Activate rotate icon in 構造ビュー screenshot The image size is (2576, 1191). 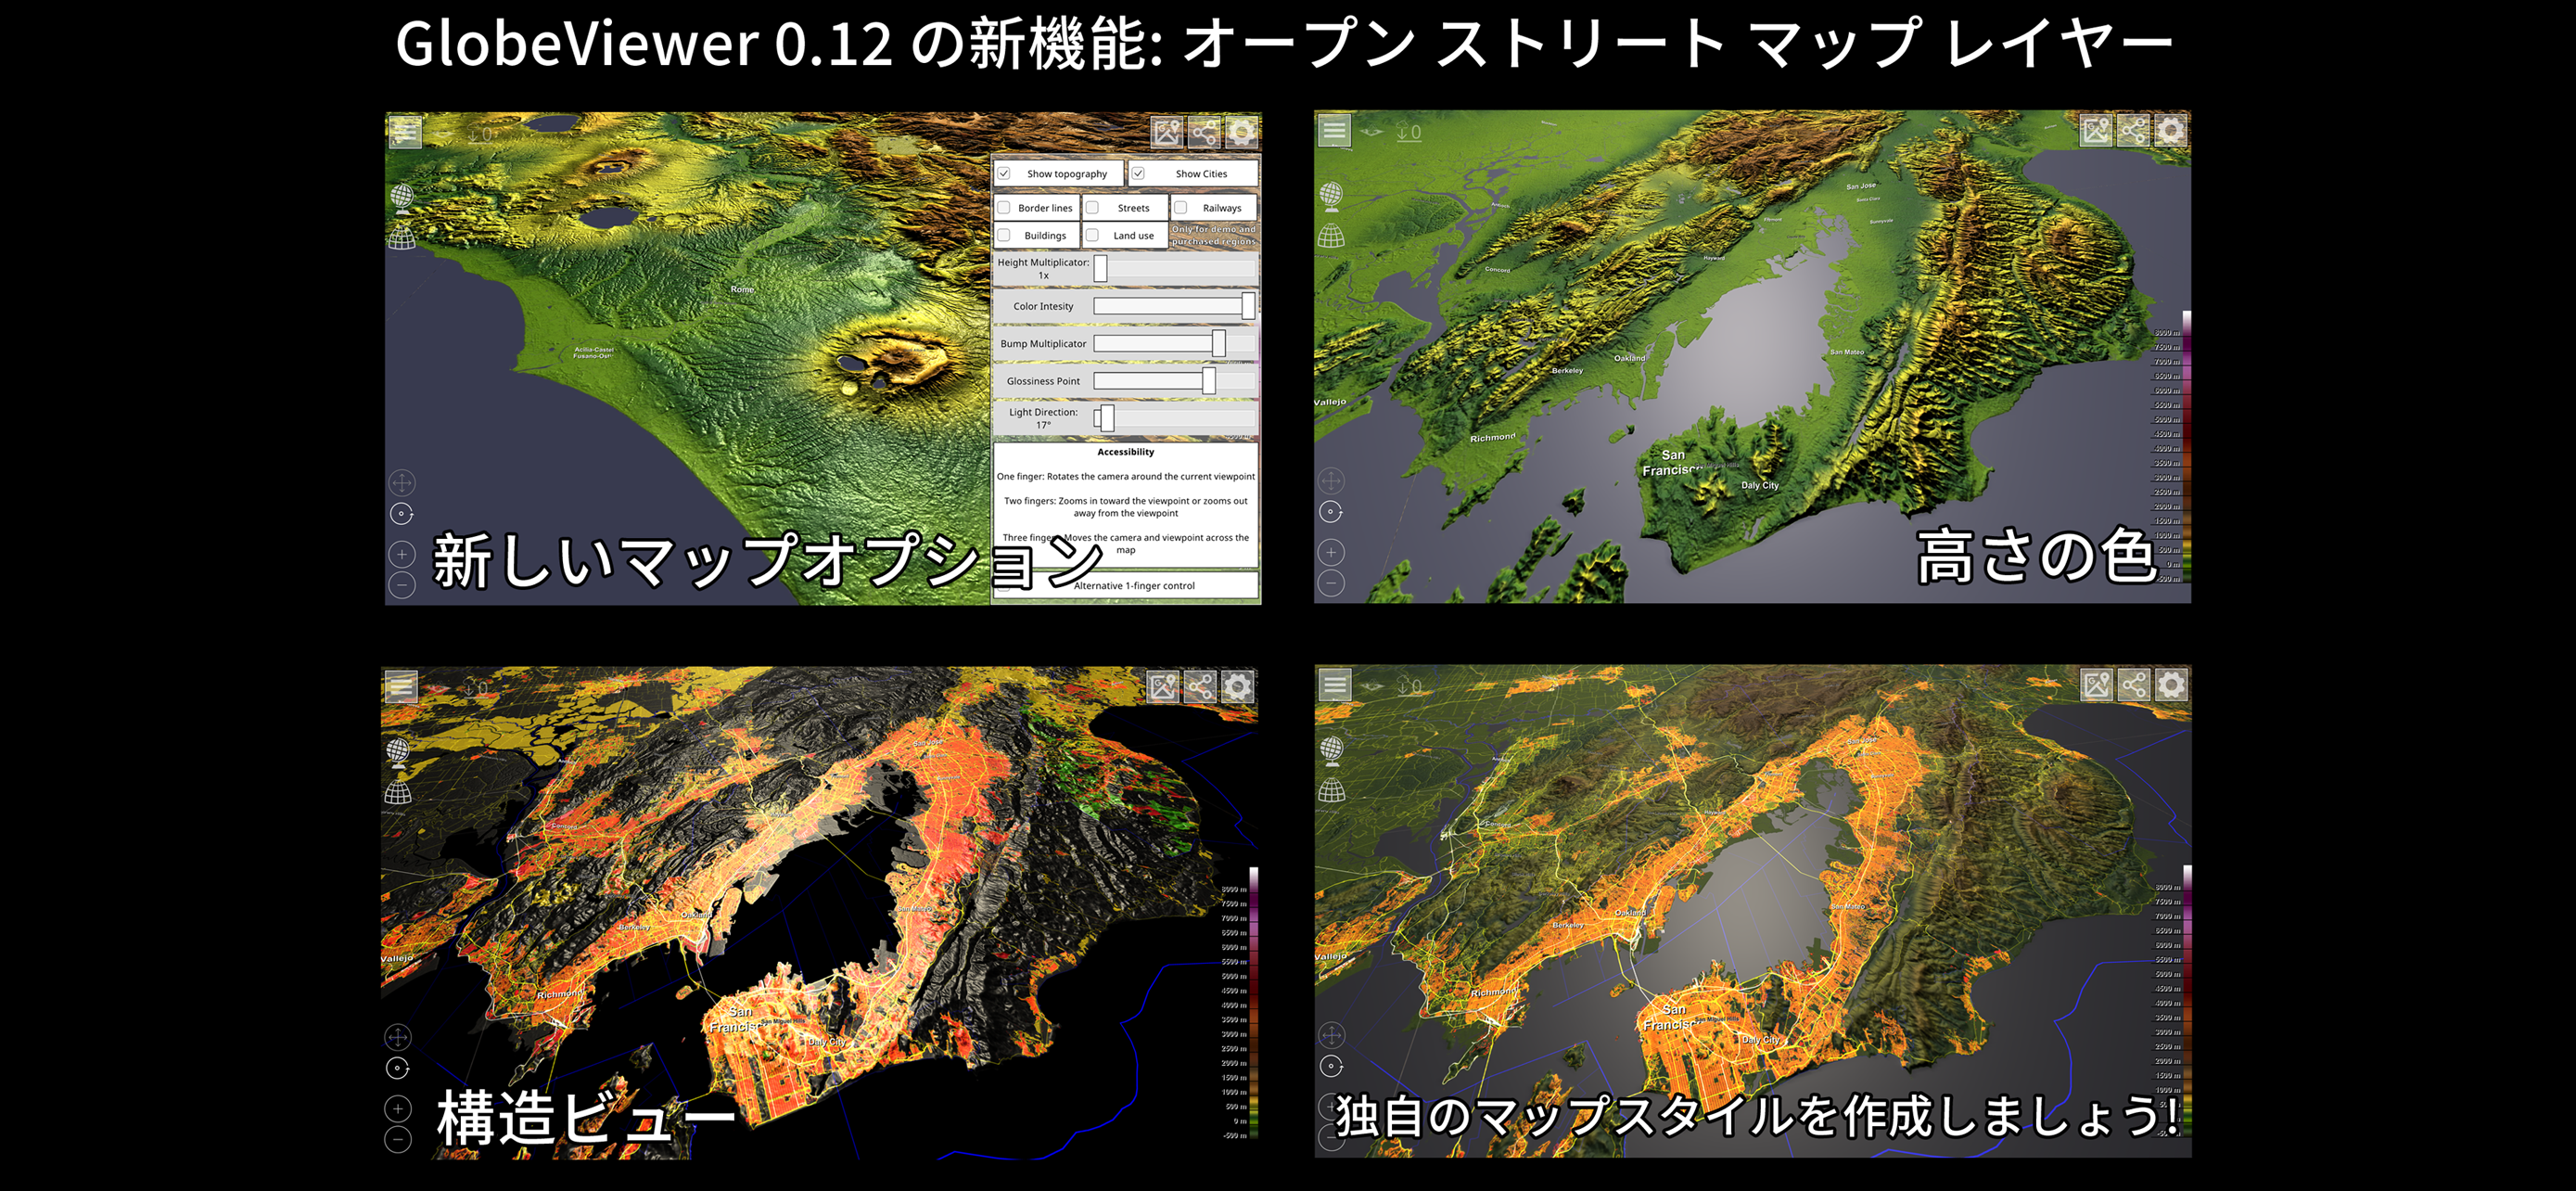(398, 1068)
